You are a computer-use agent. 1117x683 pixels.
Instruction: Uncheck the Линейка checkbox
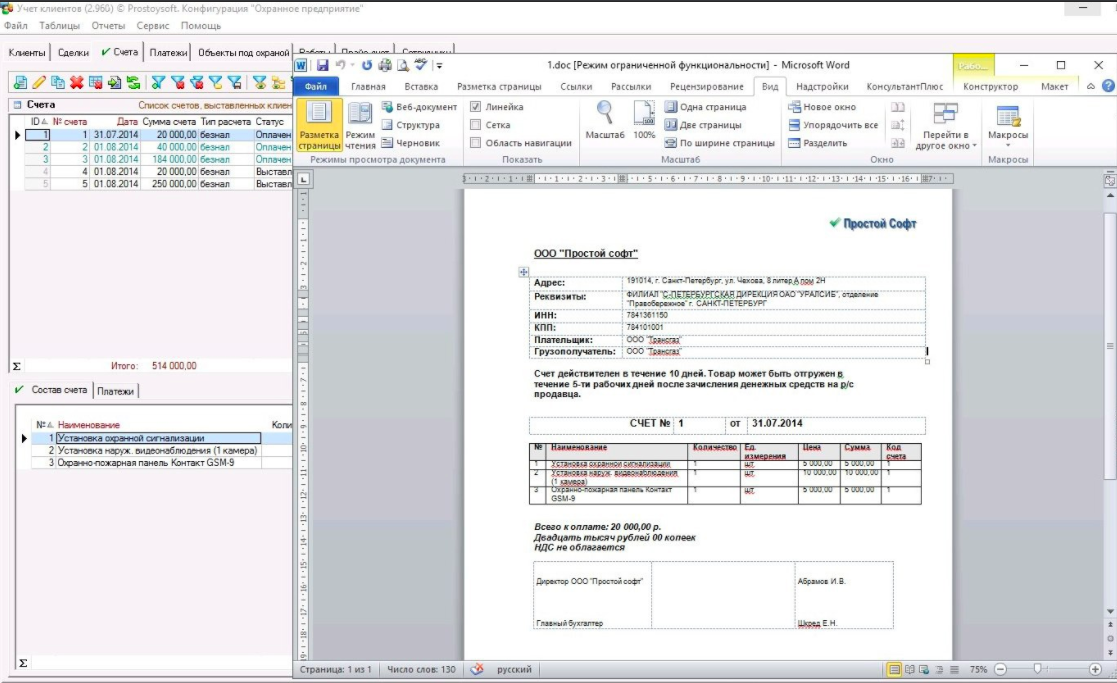pyautogui.click(x=477, y=107)
